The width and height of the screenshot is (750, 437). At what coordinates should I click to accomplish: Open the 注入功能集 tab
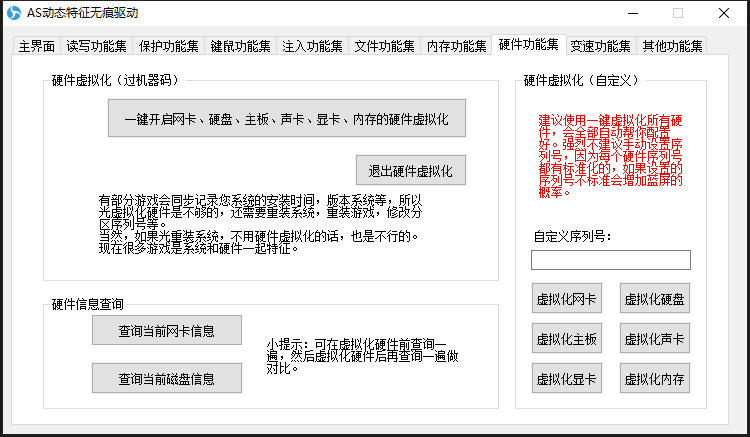coord(312,46)
